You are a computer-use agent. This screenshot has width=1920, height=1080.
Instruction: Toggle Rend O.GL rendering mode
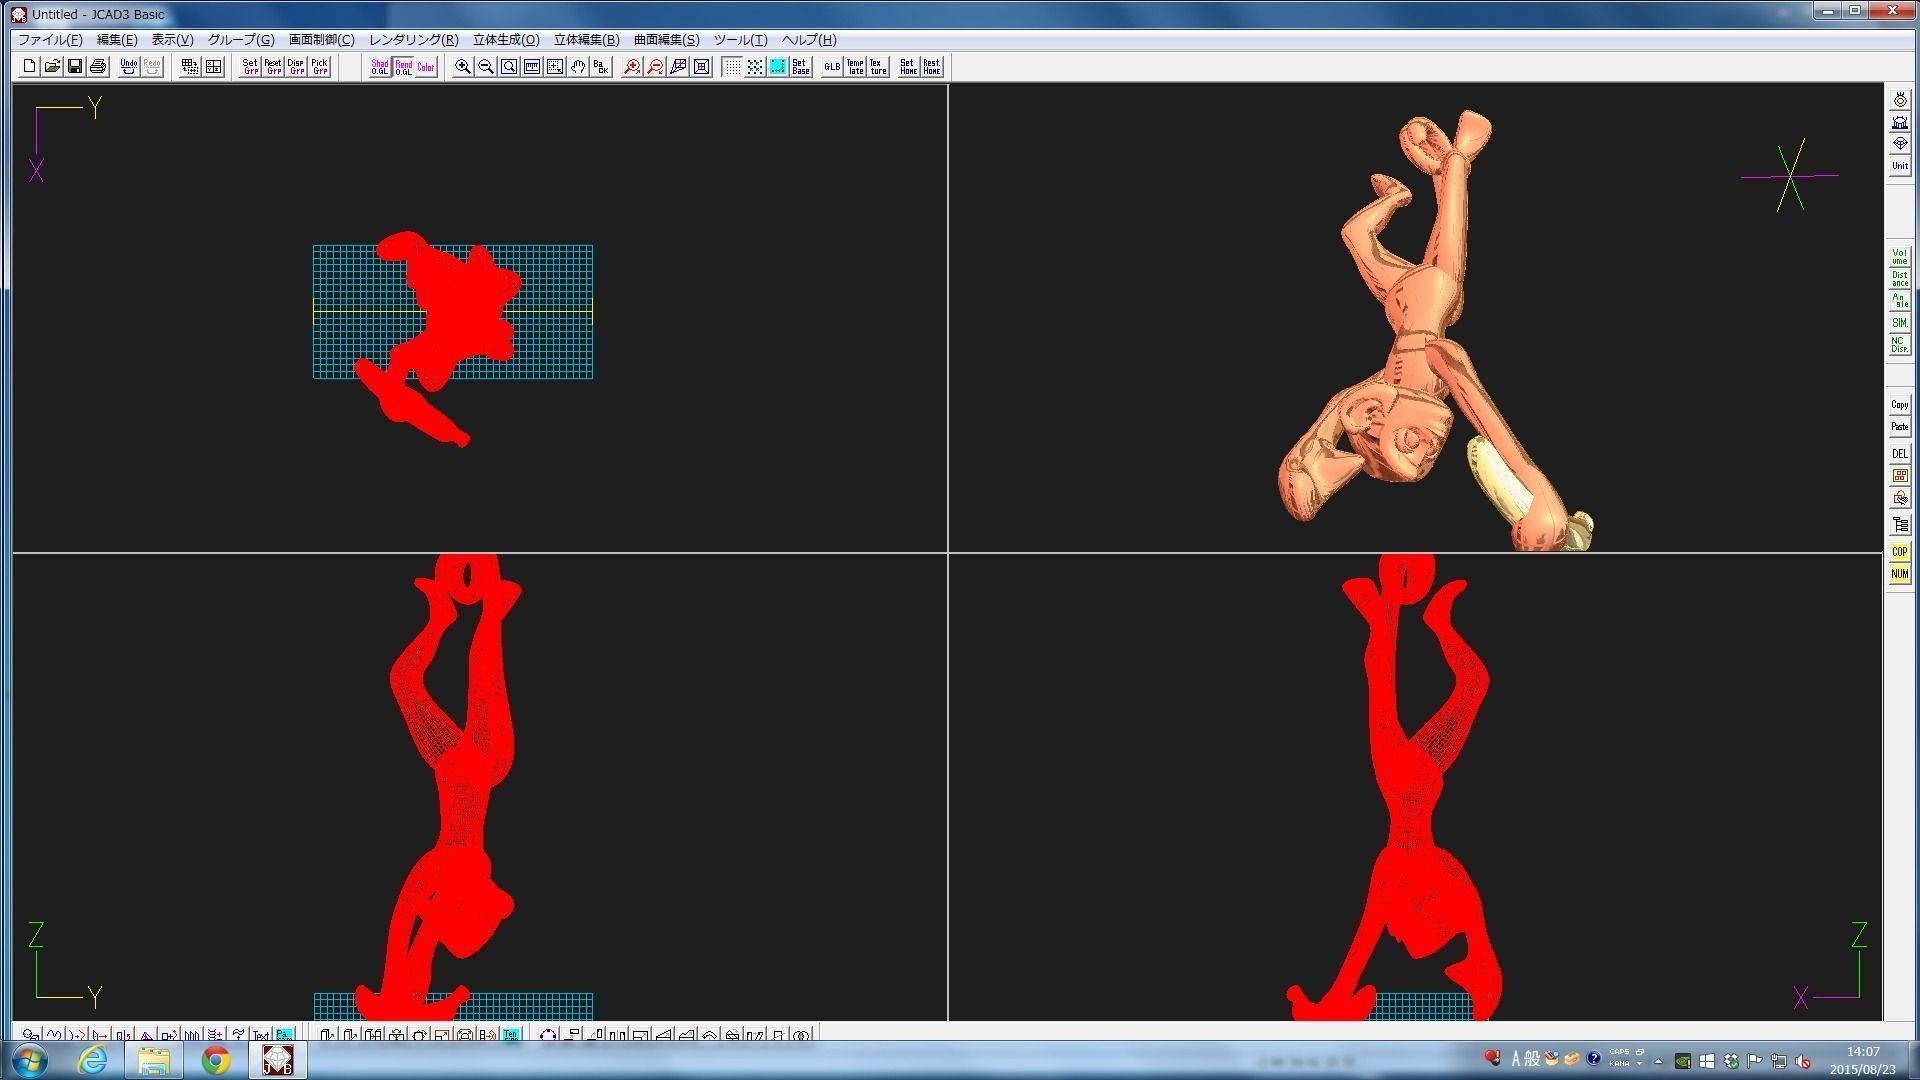[403, 67]
